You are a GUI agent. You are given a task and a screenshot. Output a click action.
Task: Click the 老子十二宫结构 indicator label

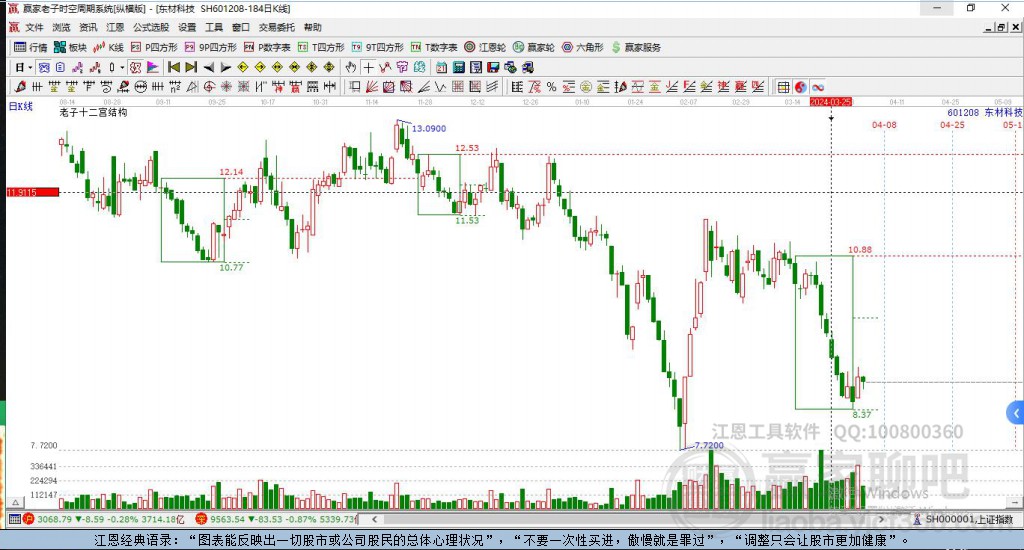pyautogui.click(x=93, y=112)
